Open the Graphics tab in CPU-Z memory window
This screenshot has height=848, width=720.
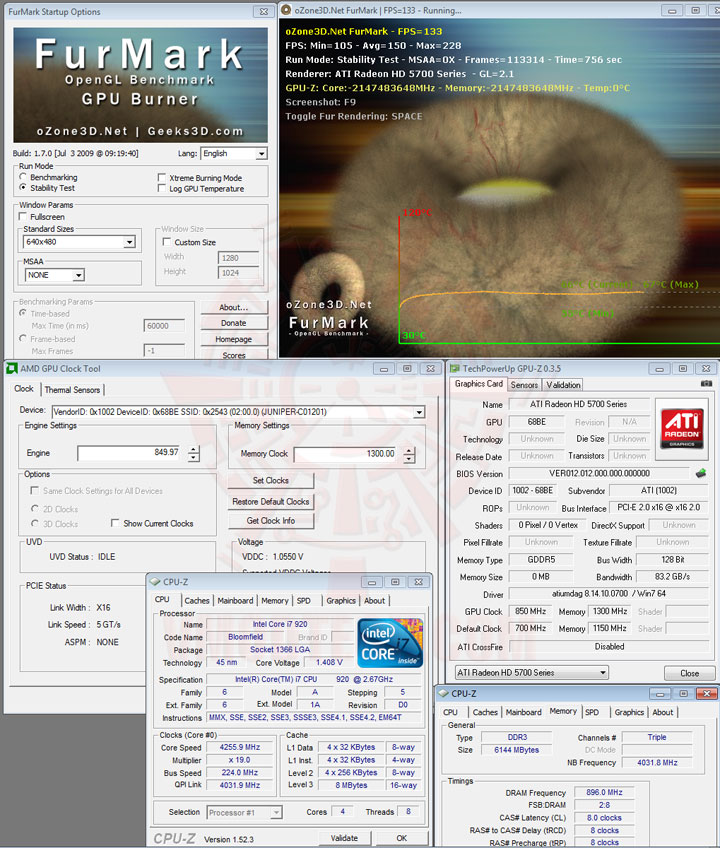click(629, 712)
